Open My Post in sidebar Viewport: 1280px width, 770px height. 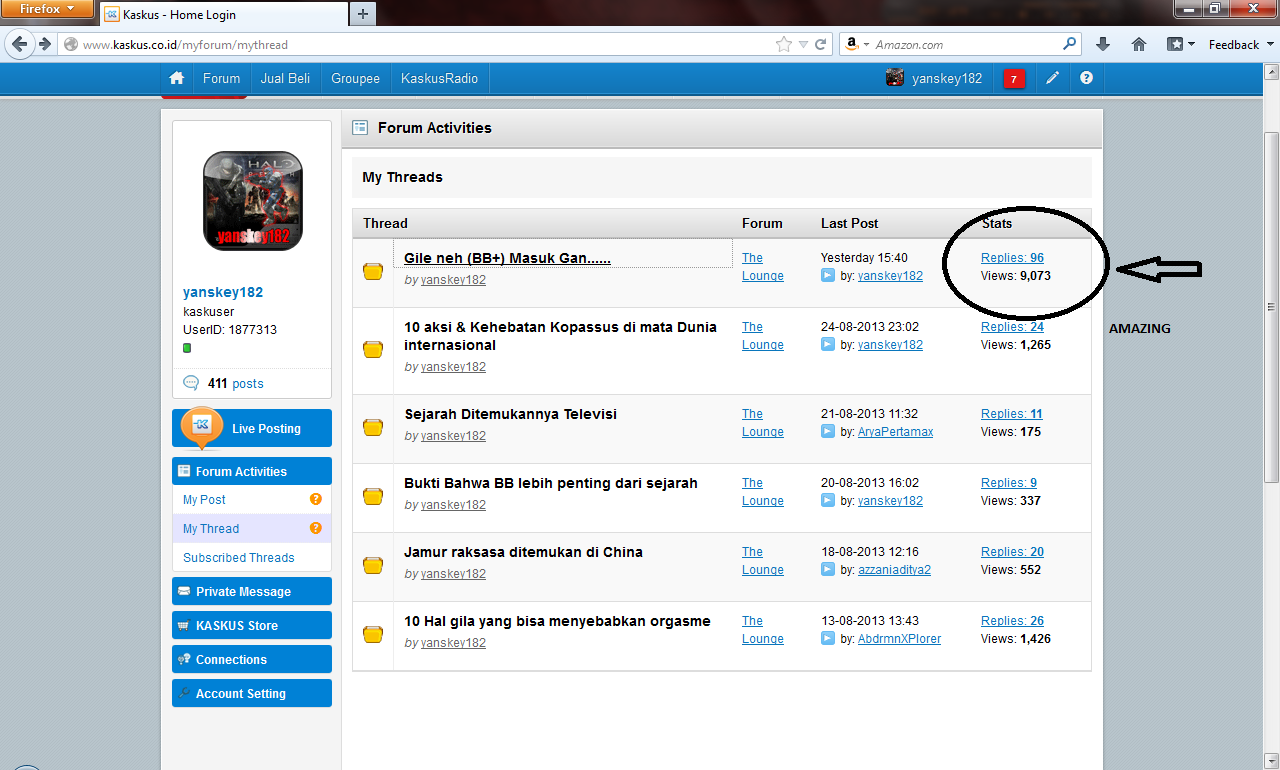[204, 500]
